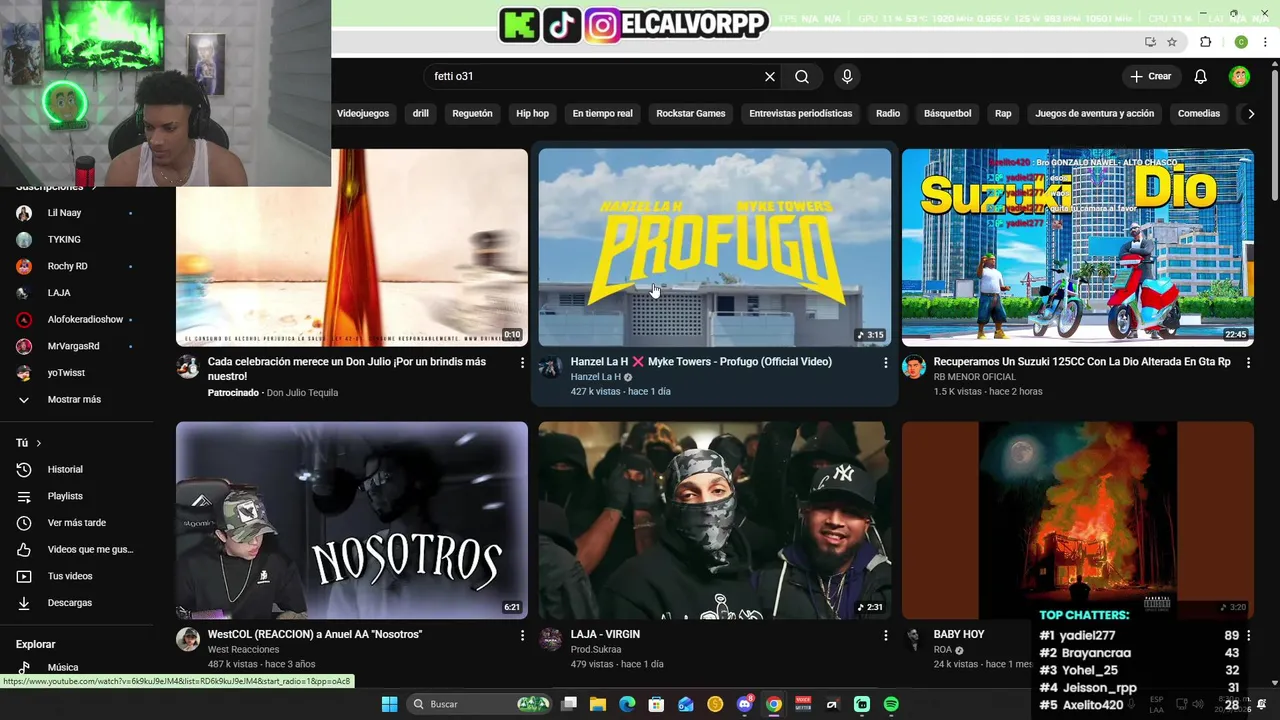The image size is (1280, 720).
Task: Select Juegos de aventura y acción chip
Action: coord(1095,114)
